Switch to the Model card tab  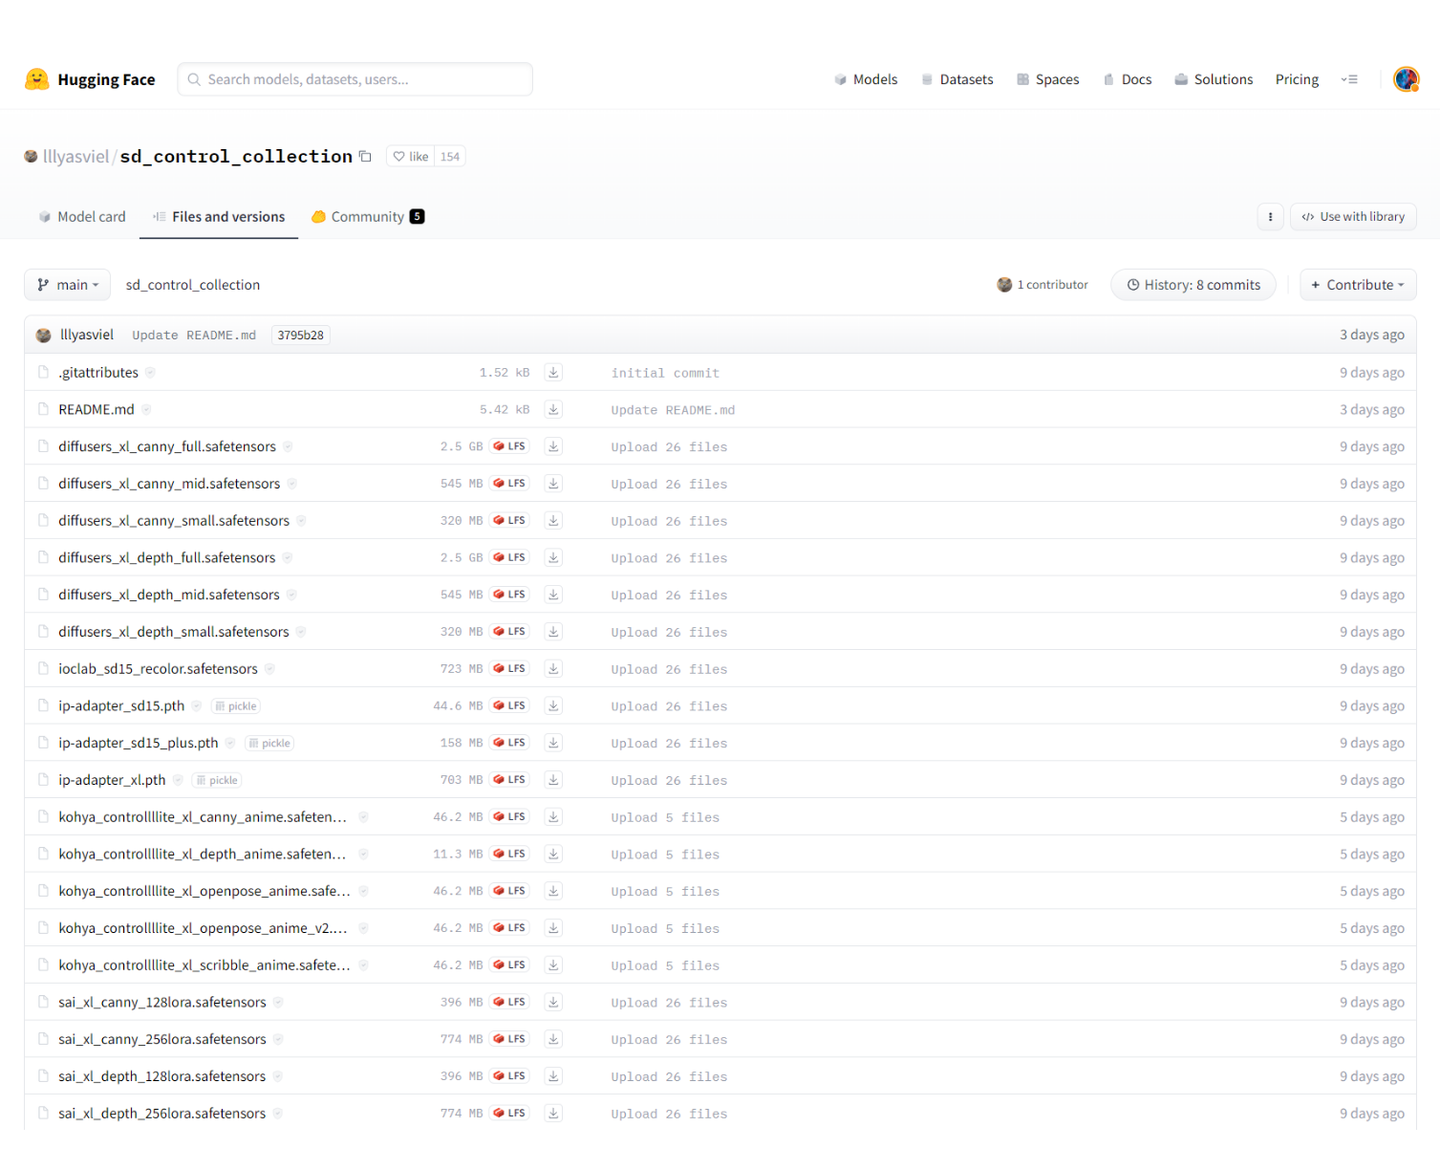pos(82,216)
